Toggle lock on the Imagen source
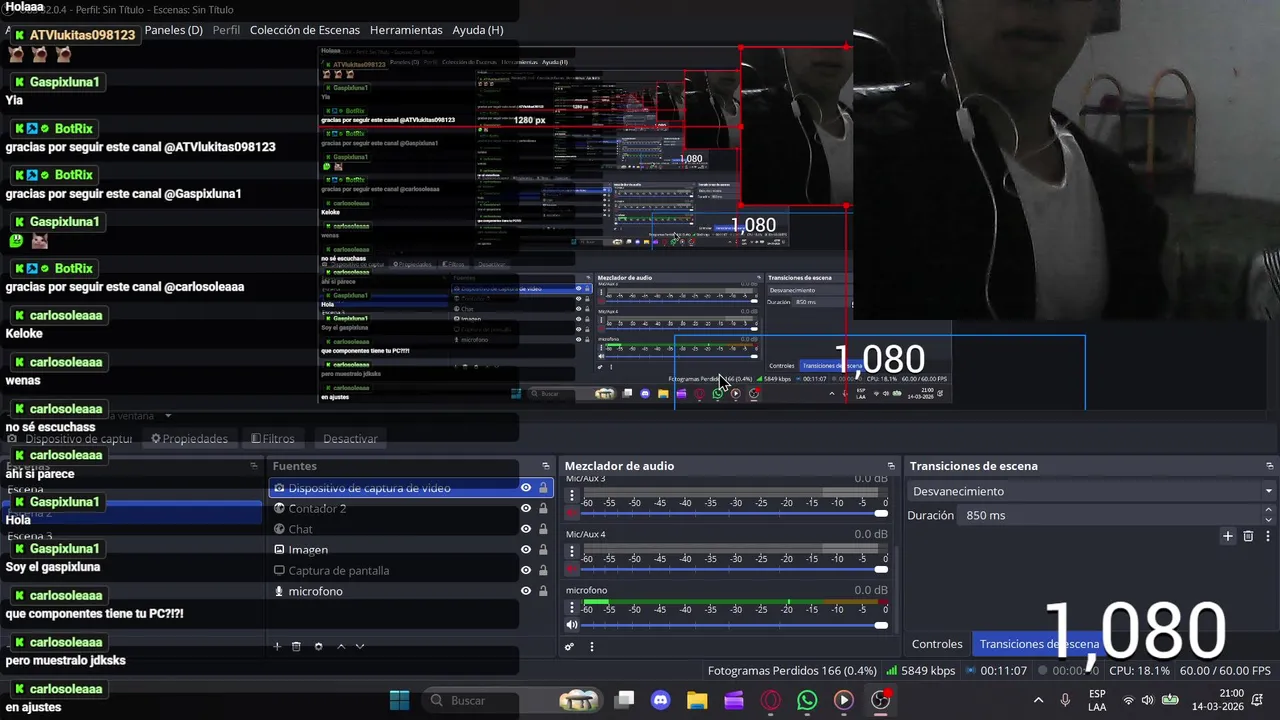Image resolution: width=1280 pixels, height=720 pixels. point(543,550)
